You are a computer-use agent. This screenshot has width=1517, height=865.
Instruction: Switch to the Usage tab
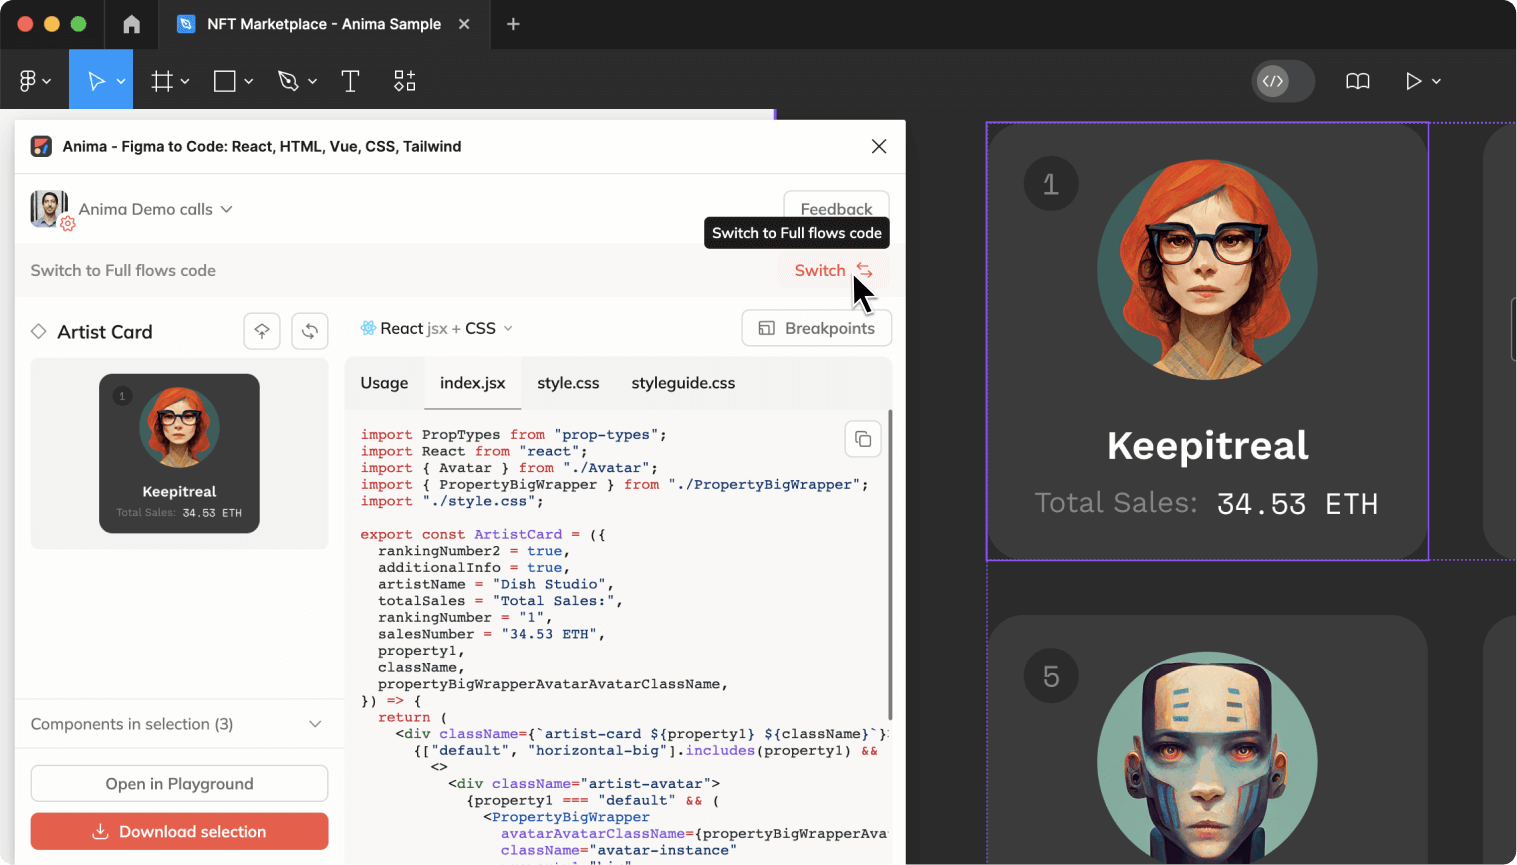click(384, 383)
